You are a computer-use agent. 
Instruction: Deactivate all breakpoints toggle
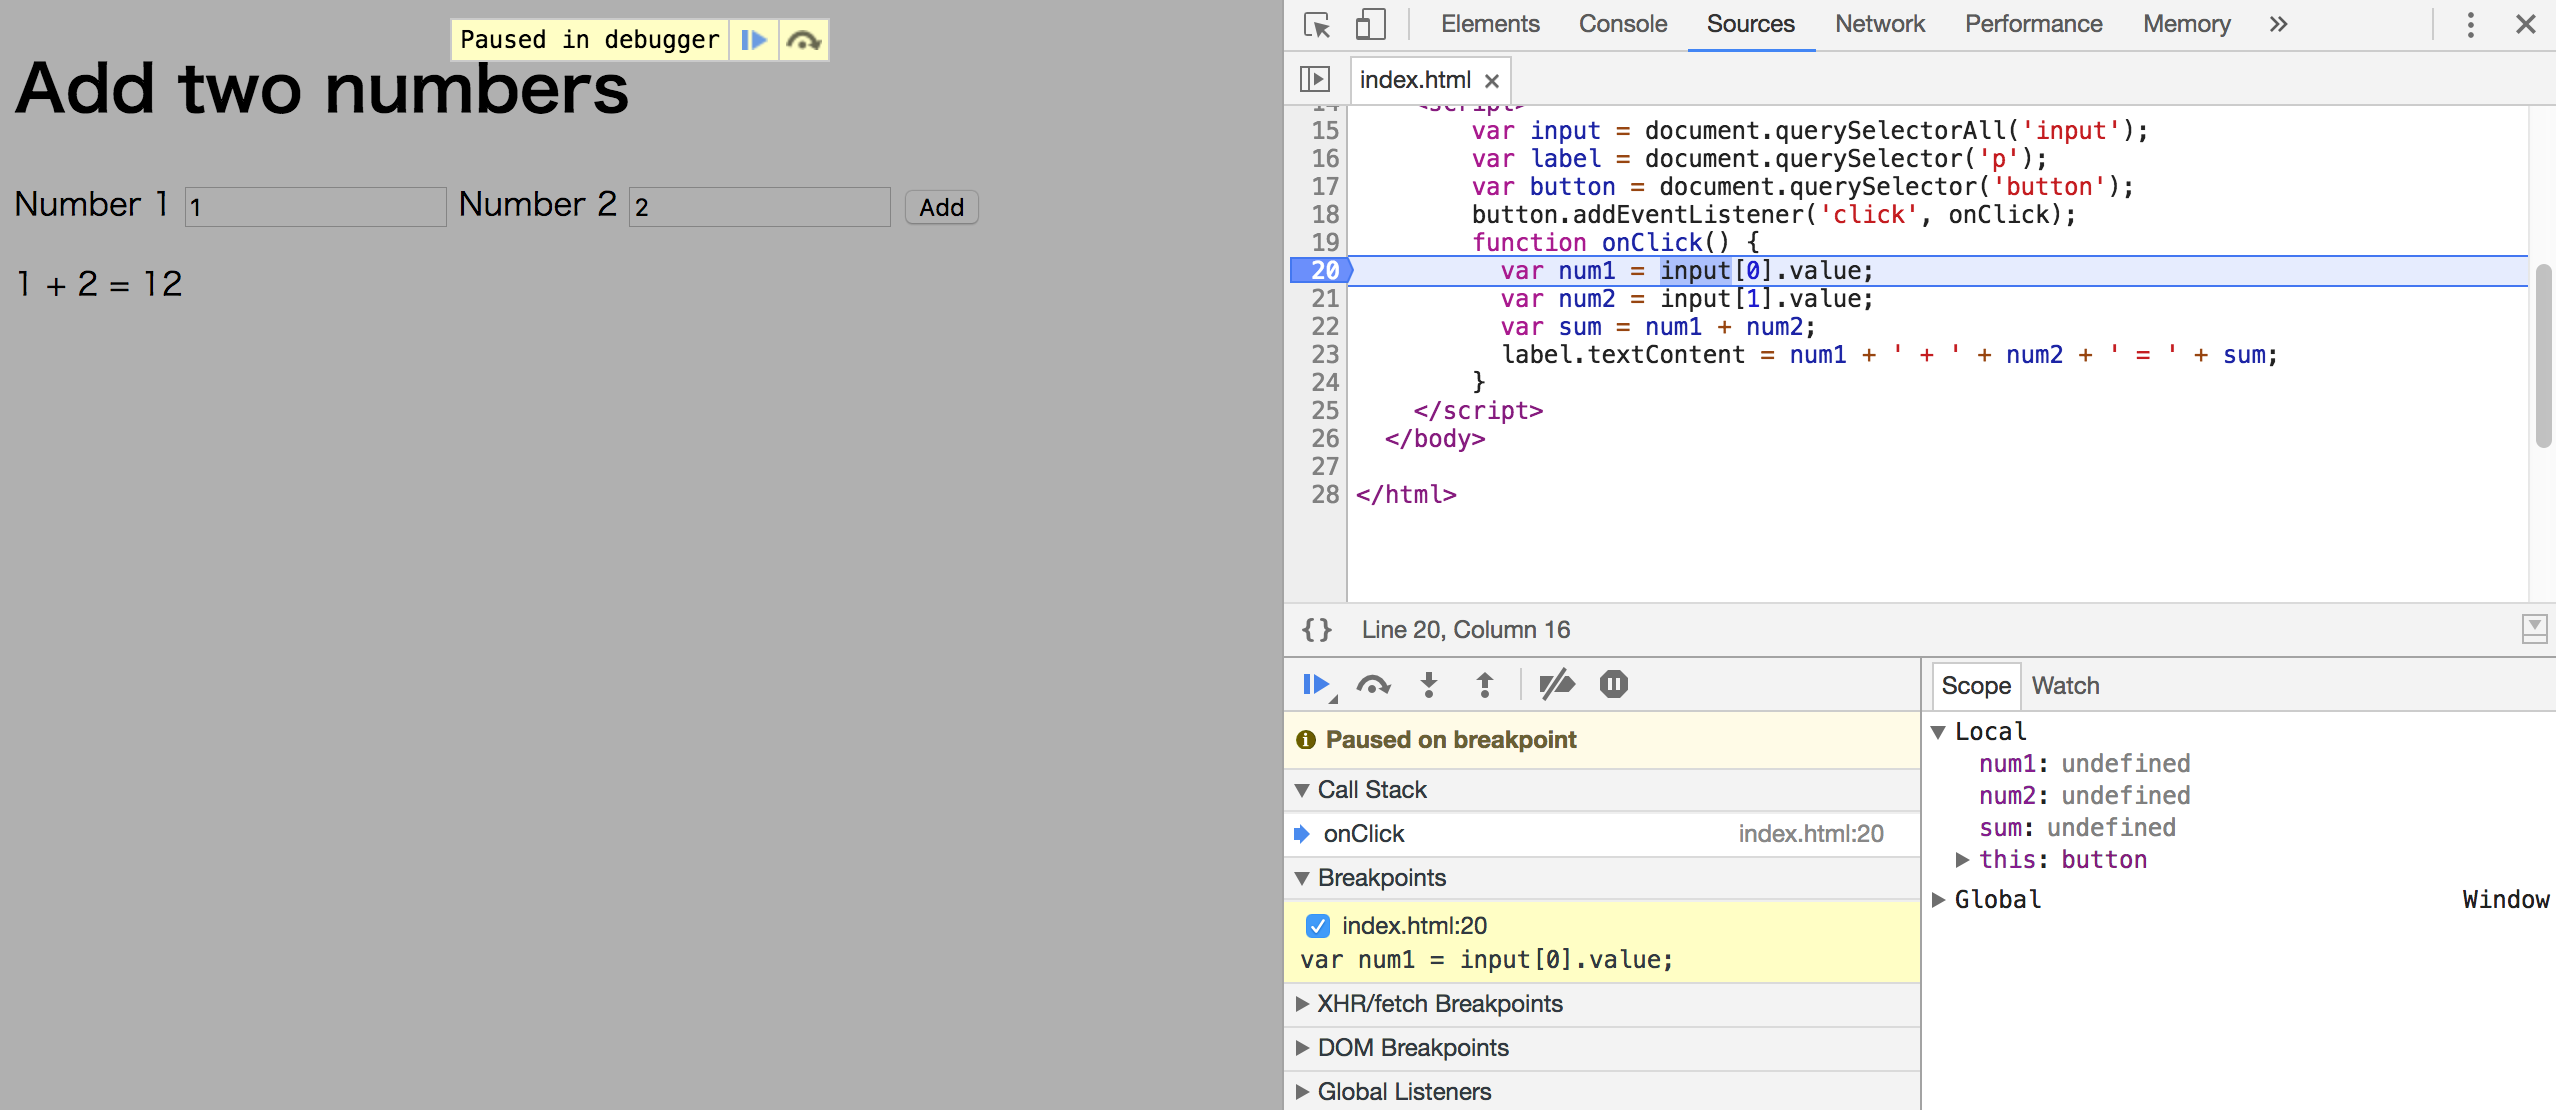(1556, 685)
